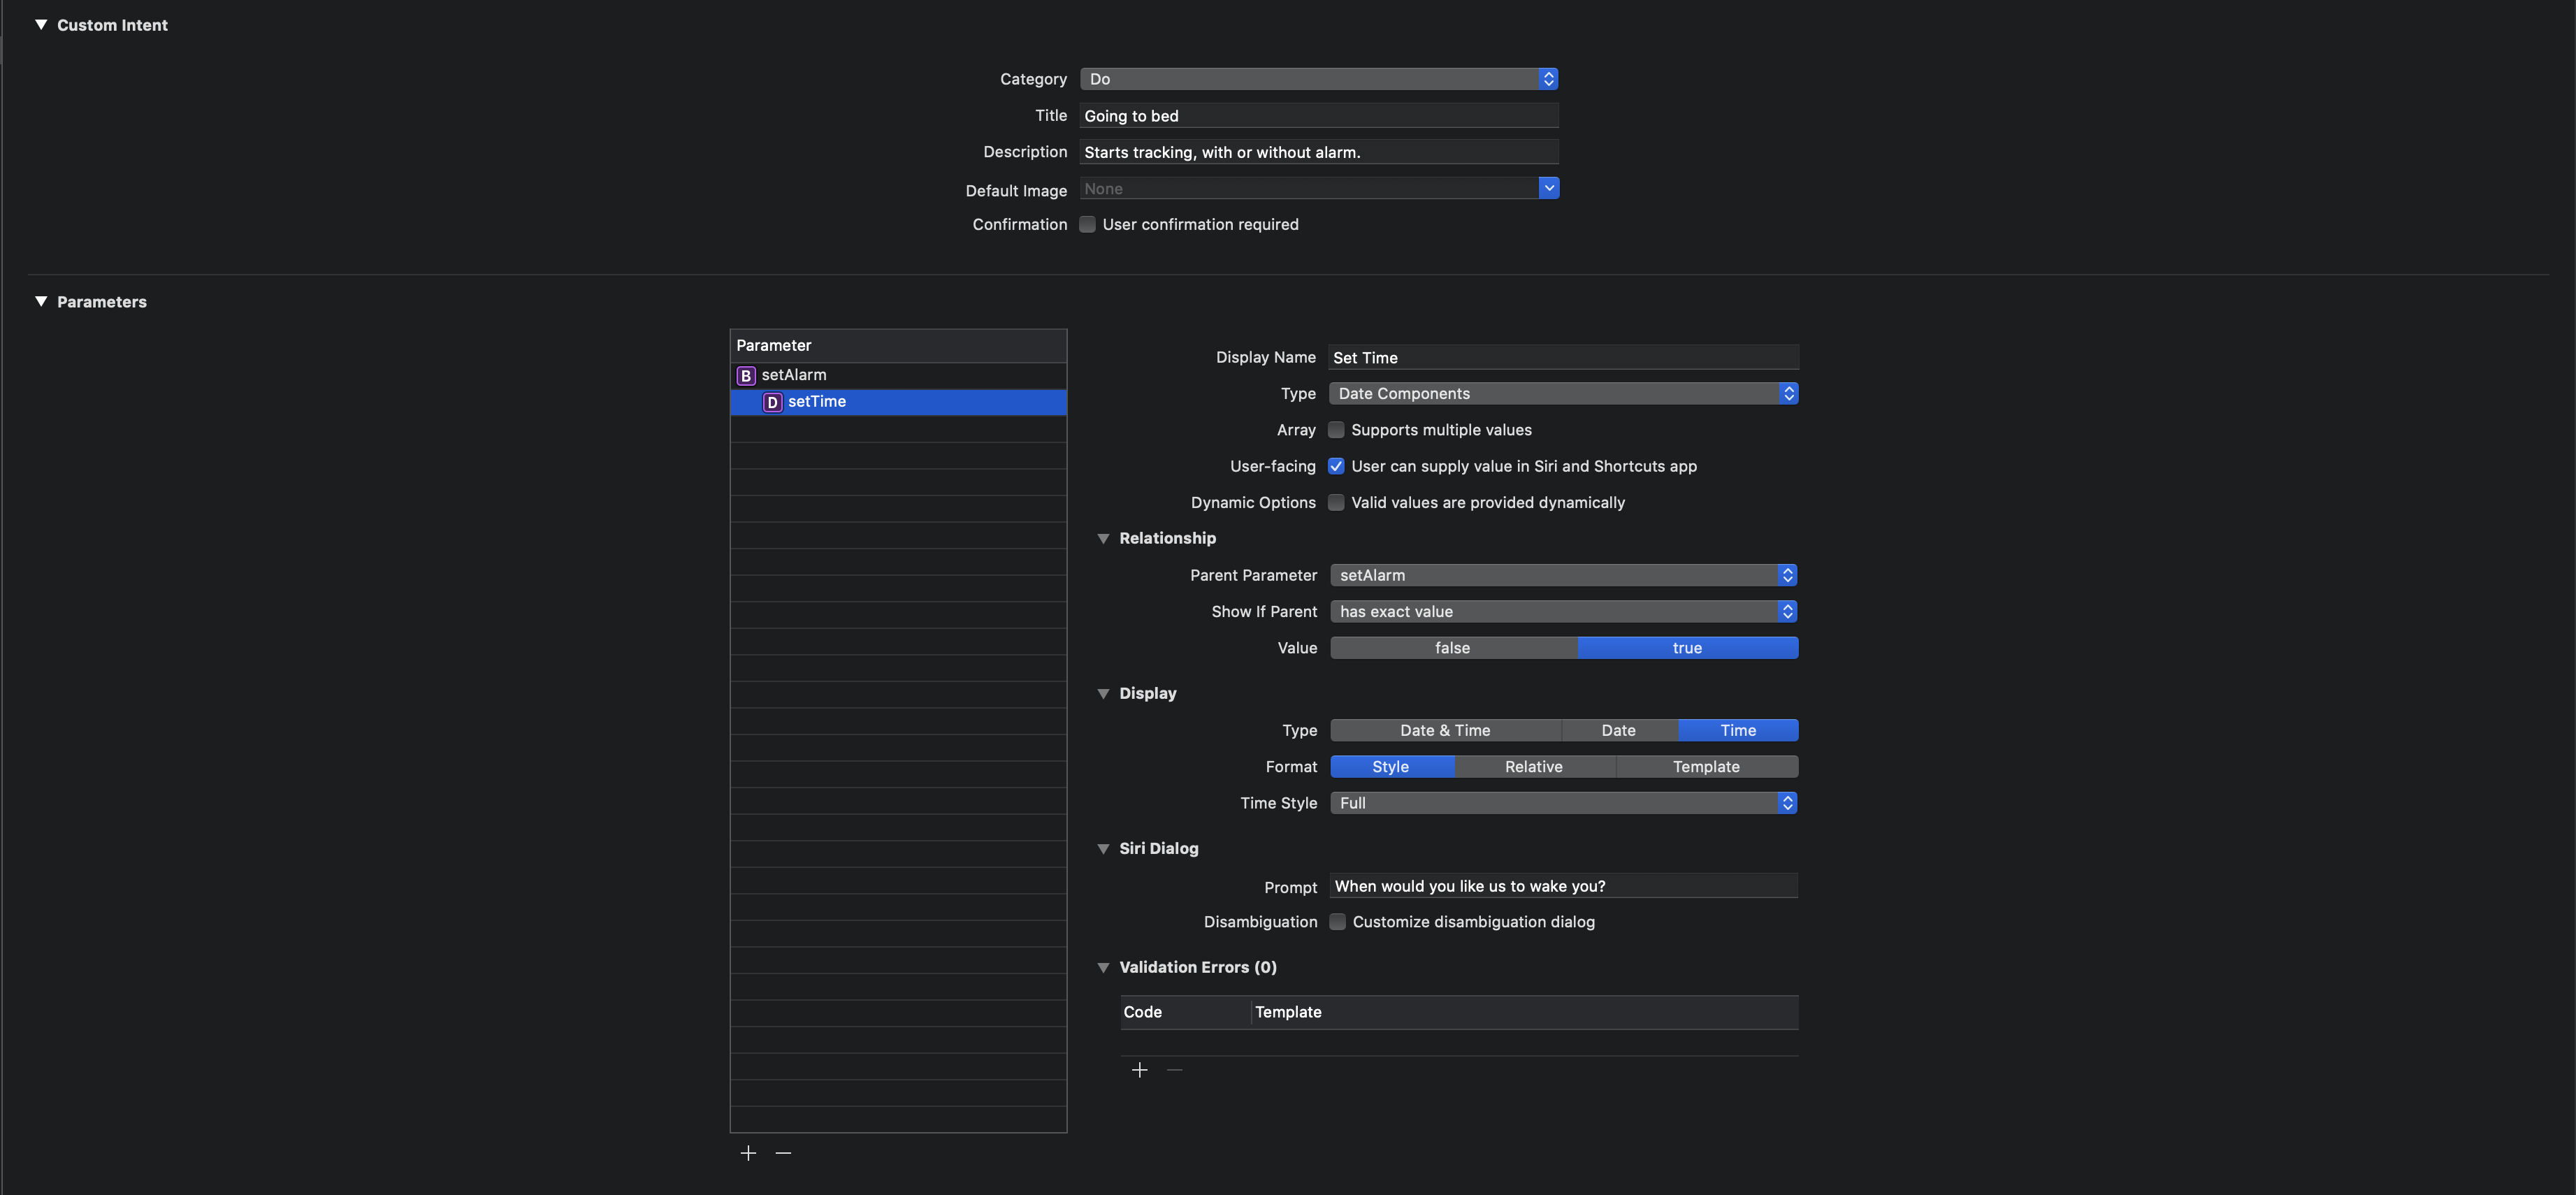Collapse the Parameters section triangle
Viewport: 2576px width, 1195px height.
[41, 302]
